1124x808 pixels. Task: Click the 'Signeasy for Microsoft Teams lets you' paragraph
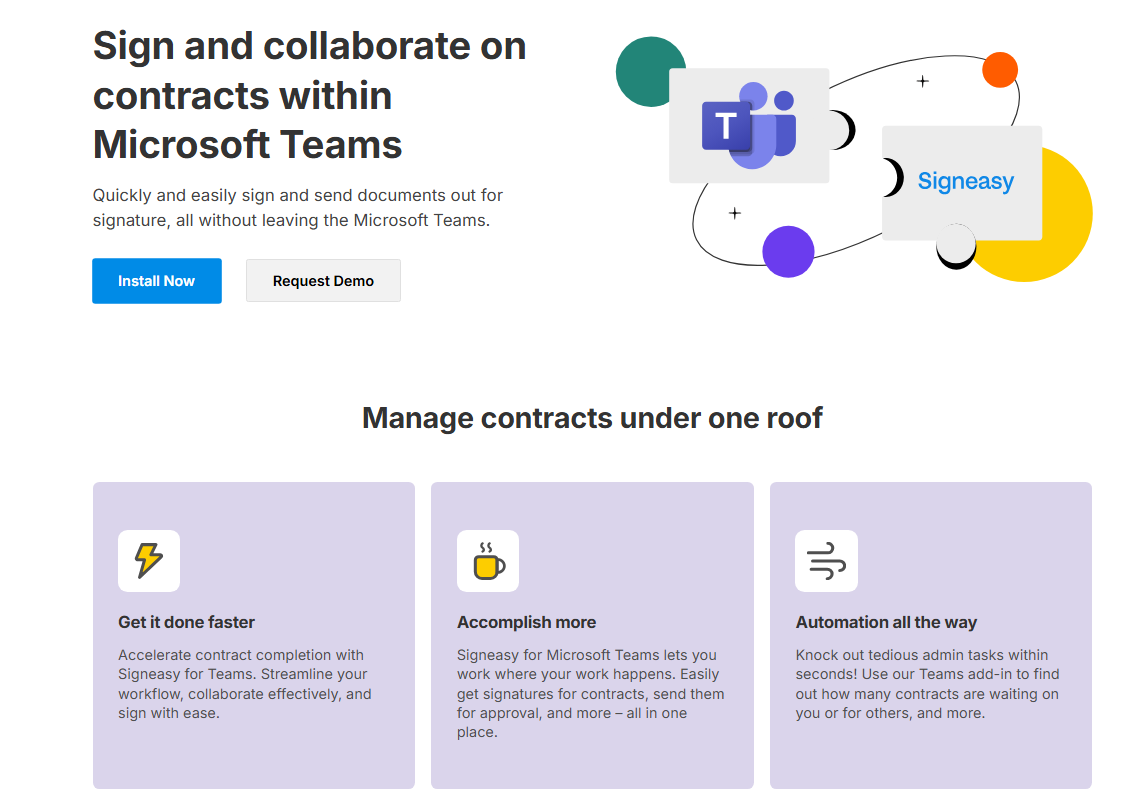click(591, 693)
